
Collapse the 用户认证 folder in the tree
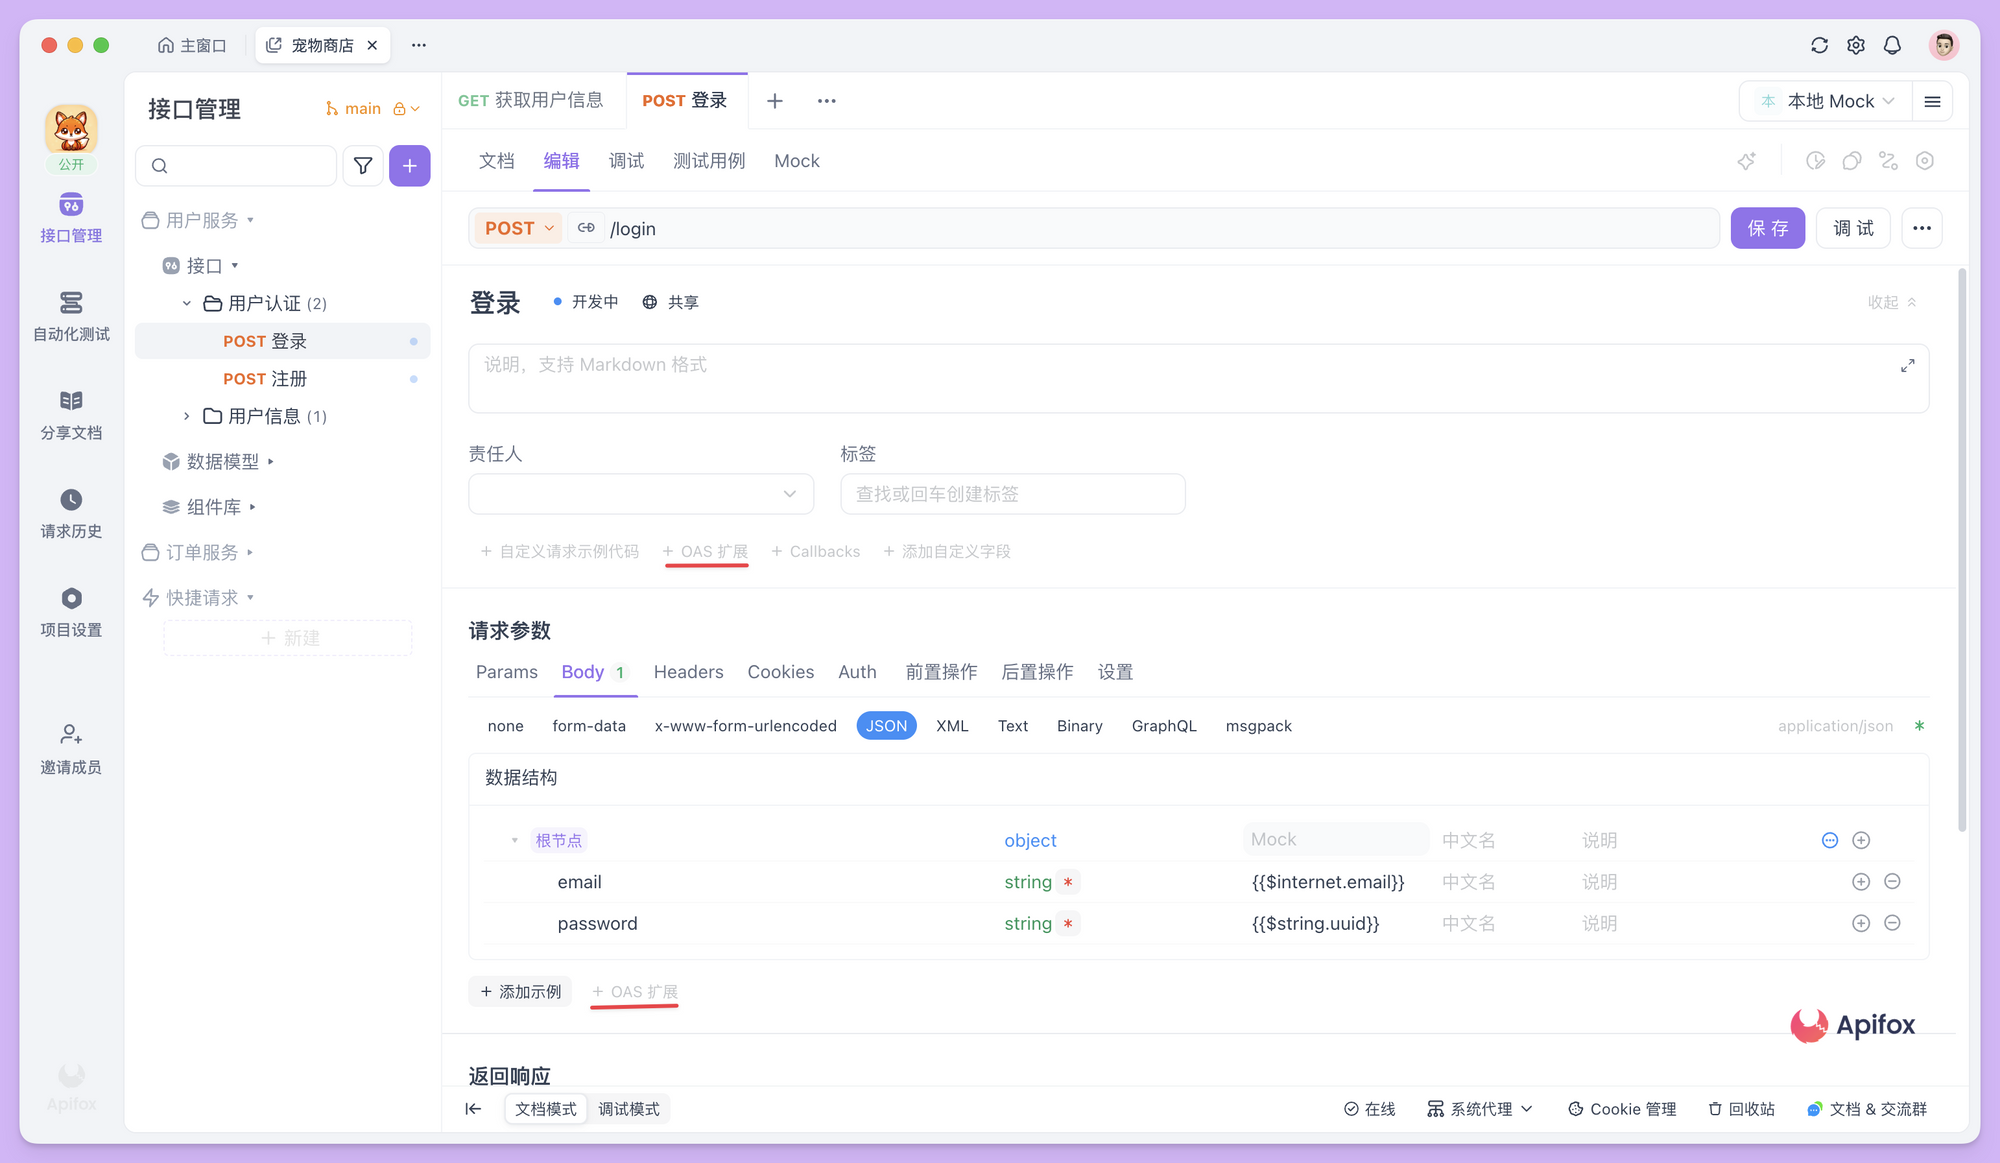pos(185,303)
